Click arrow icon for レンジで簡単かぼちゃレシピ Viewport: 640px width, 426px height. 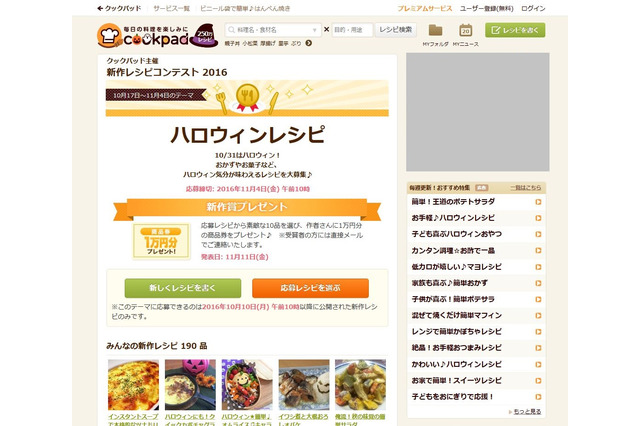pos(538,332)
